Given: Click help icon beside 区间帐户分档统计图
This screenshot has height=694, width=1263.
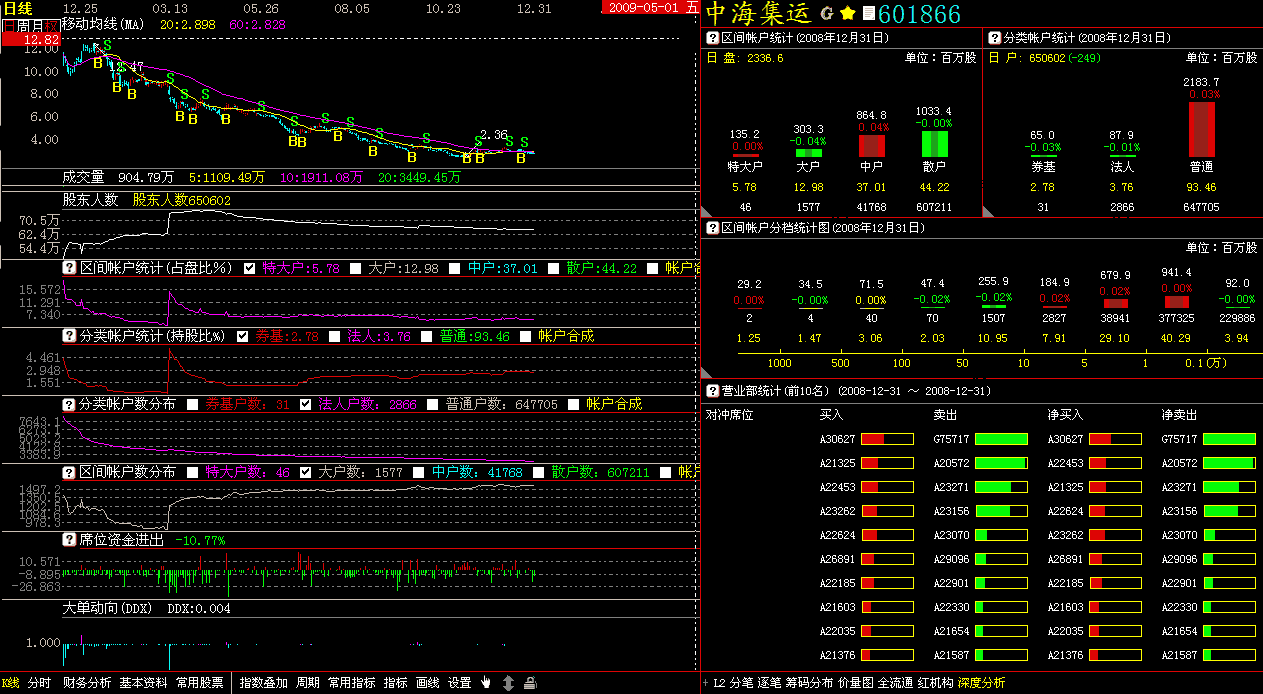Looking at the screenshot, I should pos(713,229).
